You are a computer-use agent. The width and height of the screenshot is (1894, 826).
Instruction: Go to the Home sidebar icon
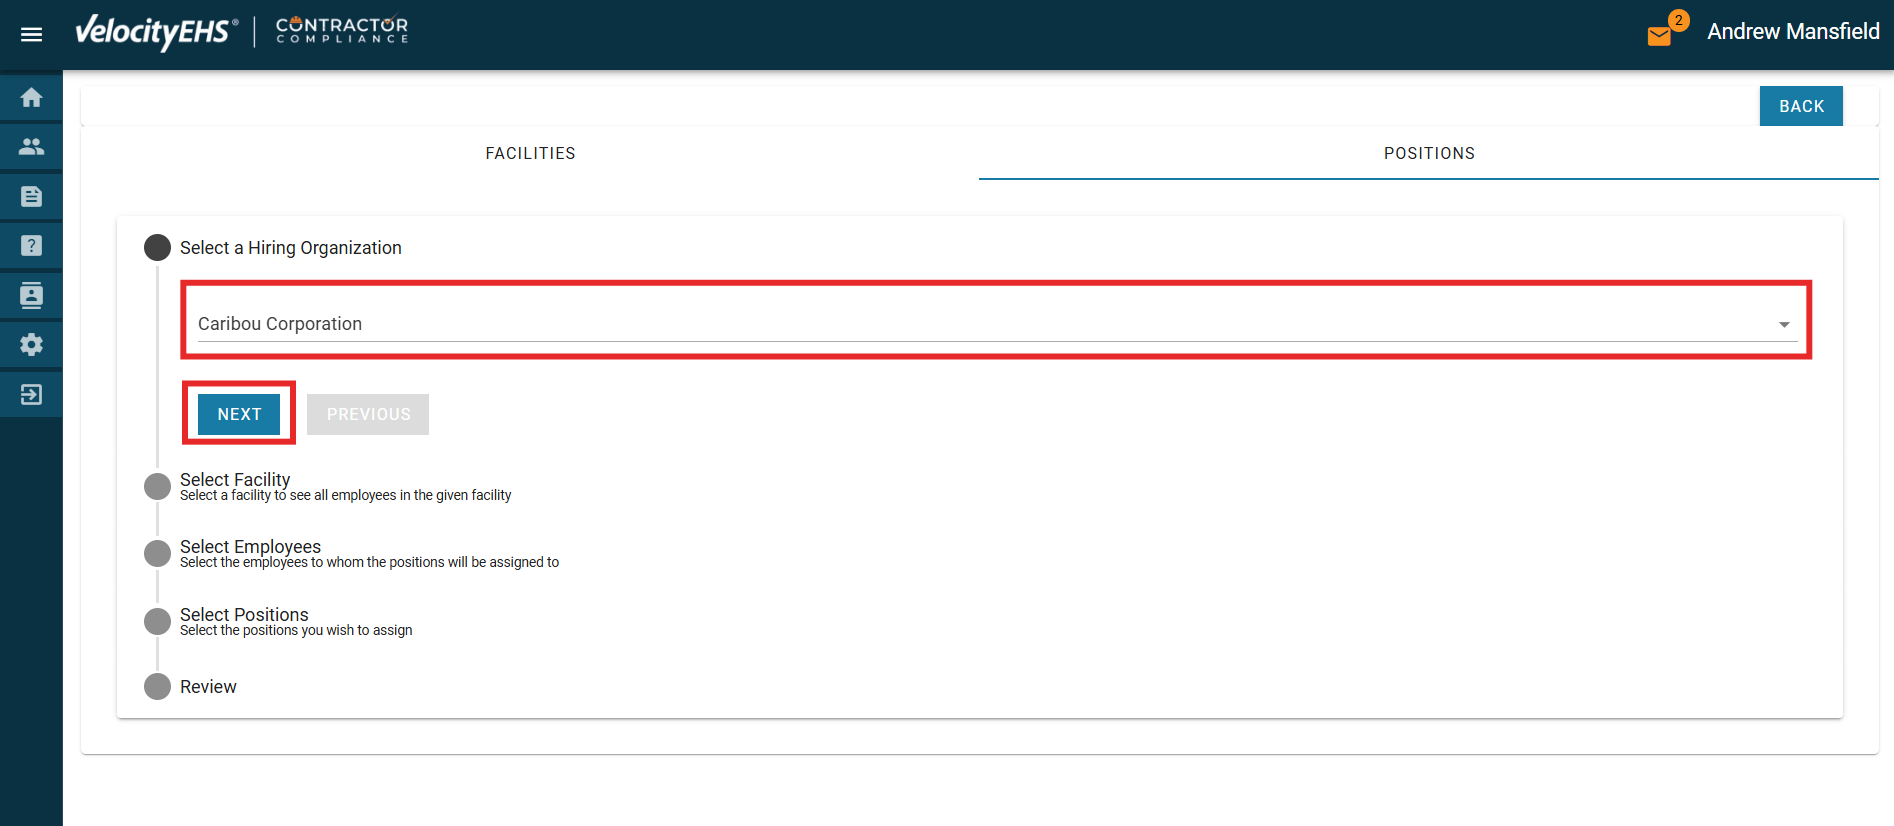(31, 97)
